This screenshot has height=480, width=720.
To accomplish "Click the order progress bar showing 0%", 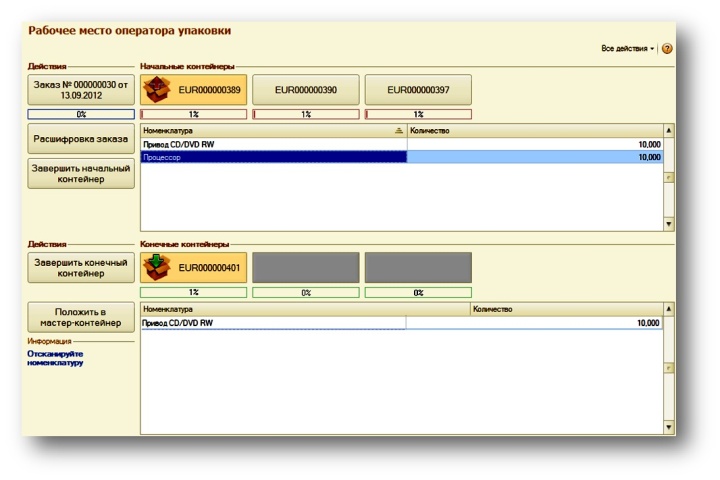I will (x=81, y=114).
